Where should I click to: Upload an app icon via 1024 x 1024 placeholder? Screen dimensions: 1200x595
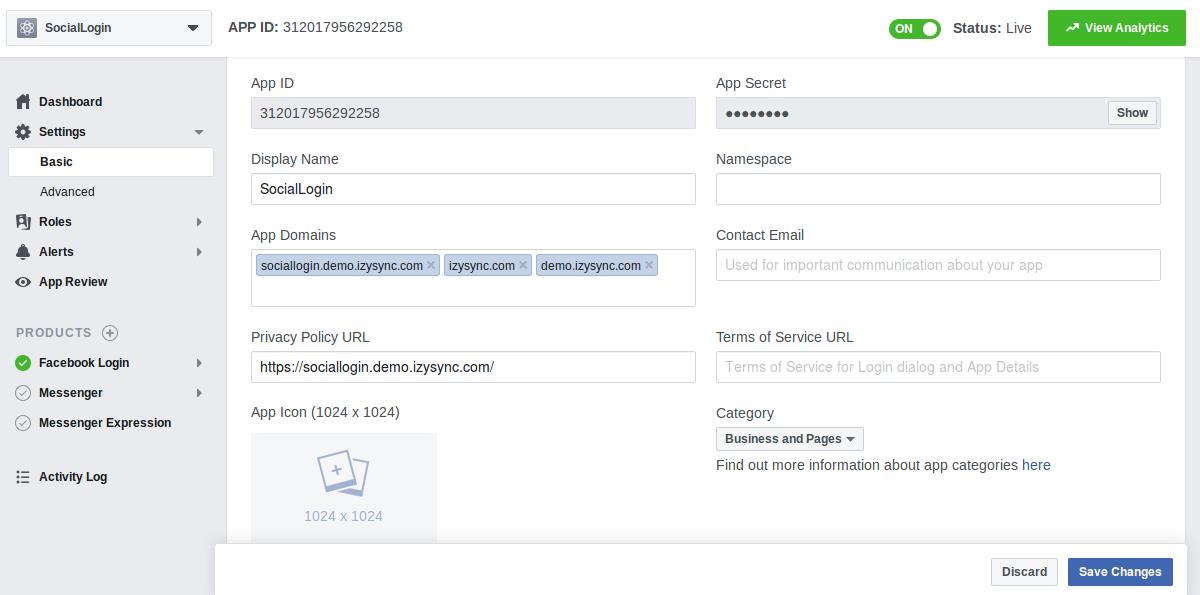pos(343,488)
